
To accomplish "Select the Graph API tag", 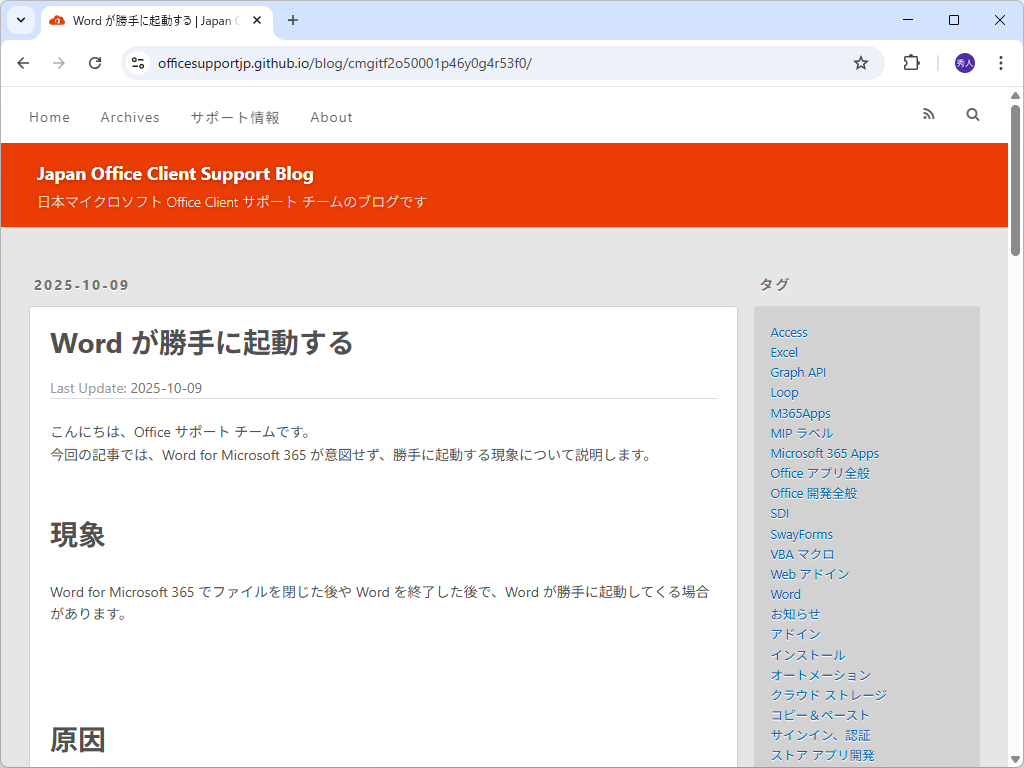I will click(x=798, y=372).
